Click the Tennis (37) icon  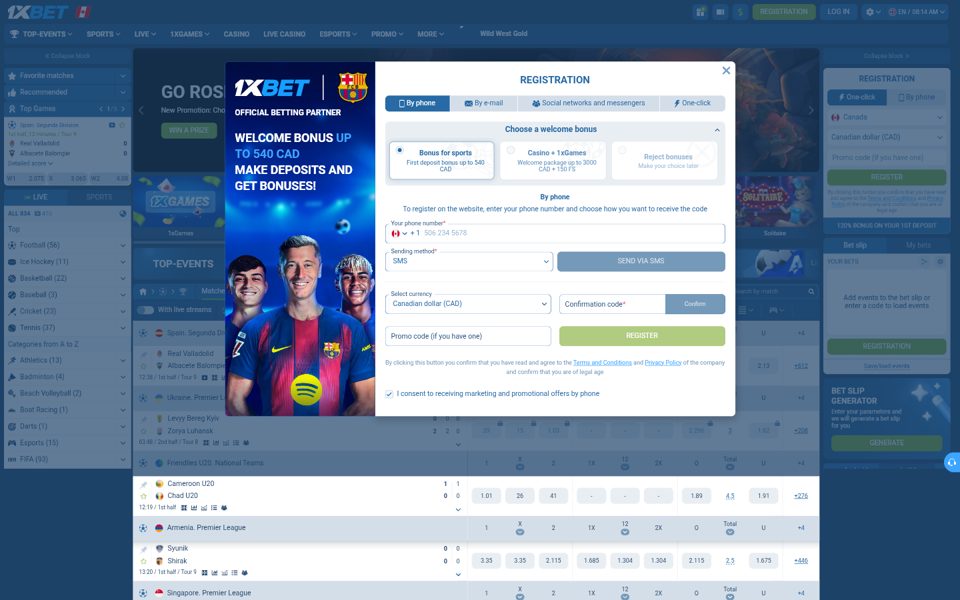click(x=12, y=328)
